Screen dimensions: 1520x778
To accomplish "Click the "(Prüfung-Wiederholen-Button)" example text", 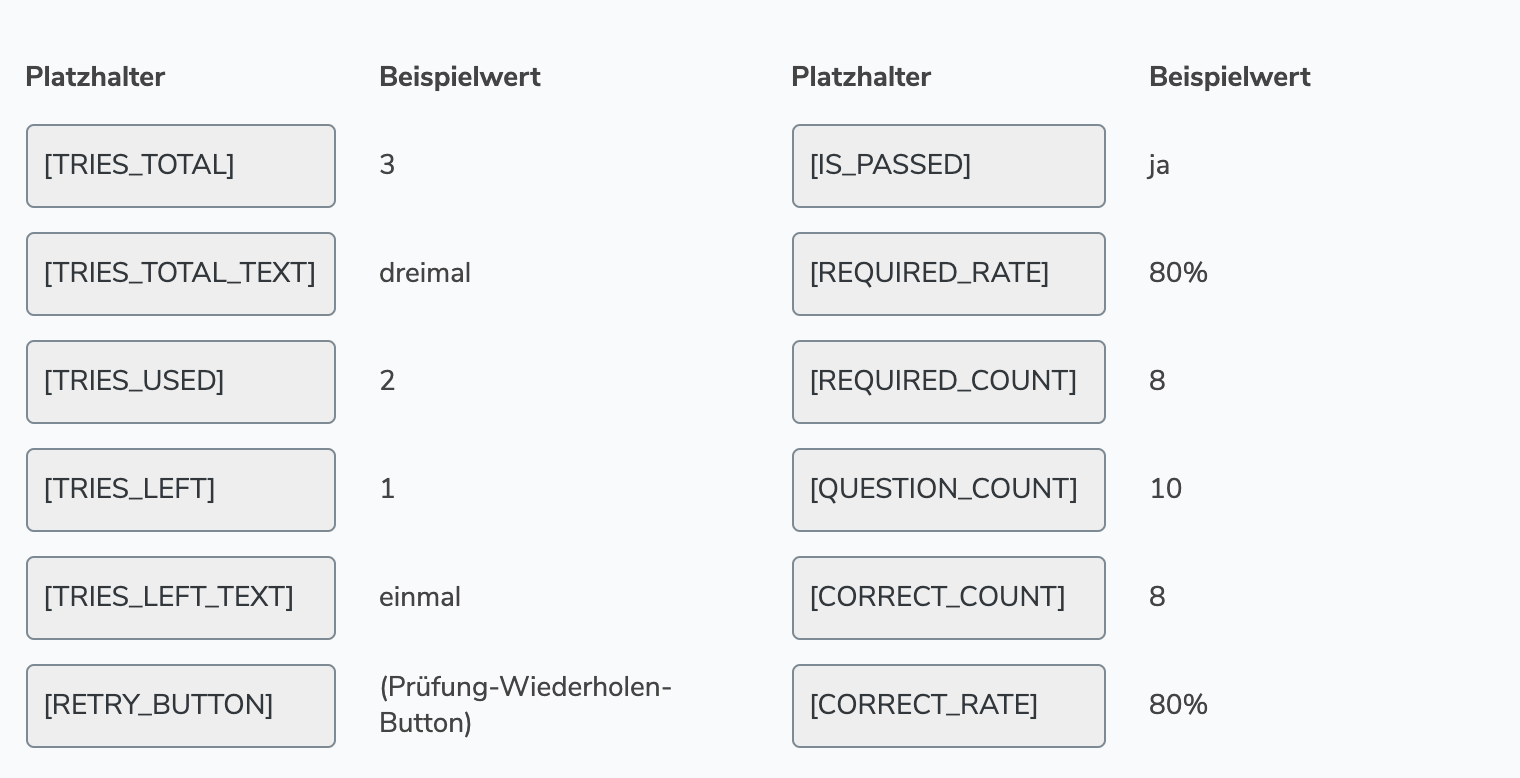I will (525, 705).
